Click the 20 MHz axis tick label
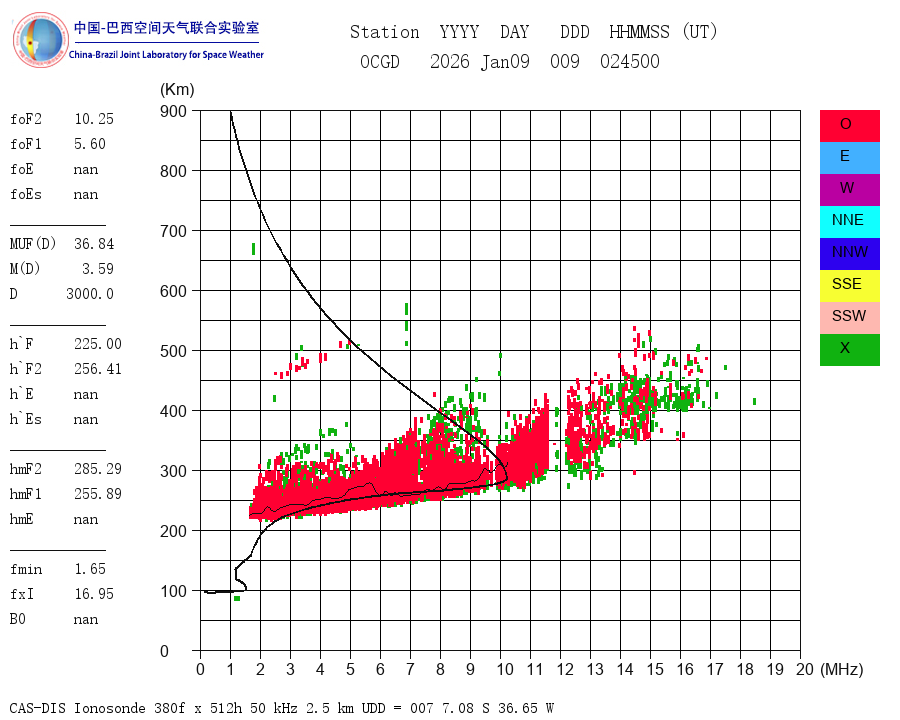900x720 pixels. tap(805, 669)
